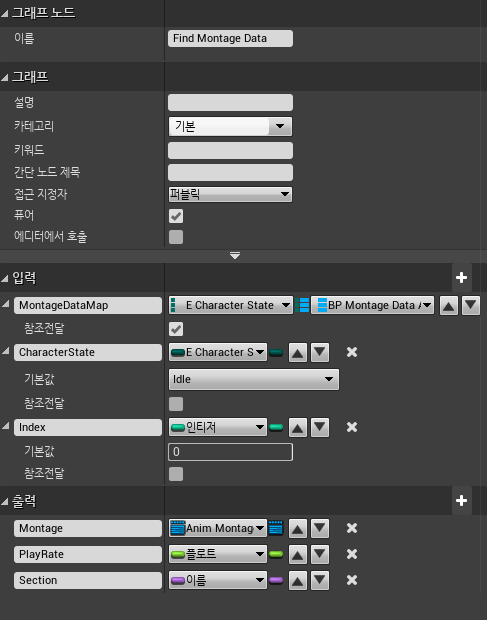This screenshot has height=620, width=487.
Task: Move Index parameter up
Action: click(x=298, y=427)
